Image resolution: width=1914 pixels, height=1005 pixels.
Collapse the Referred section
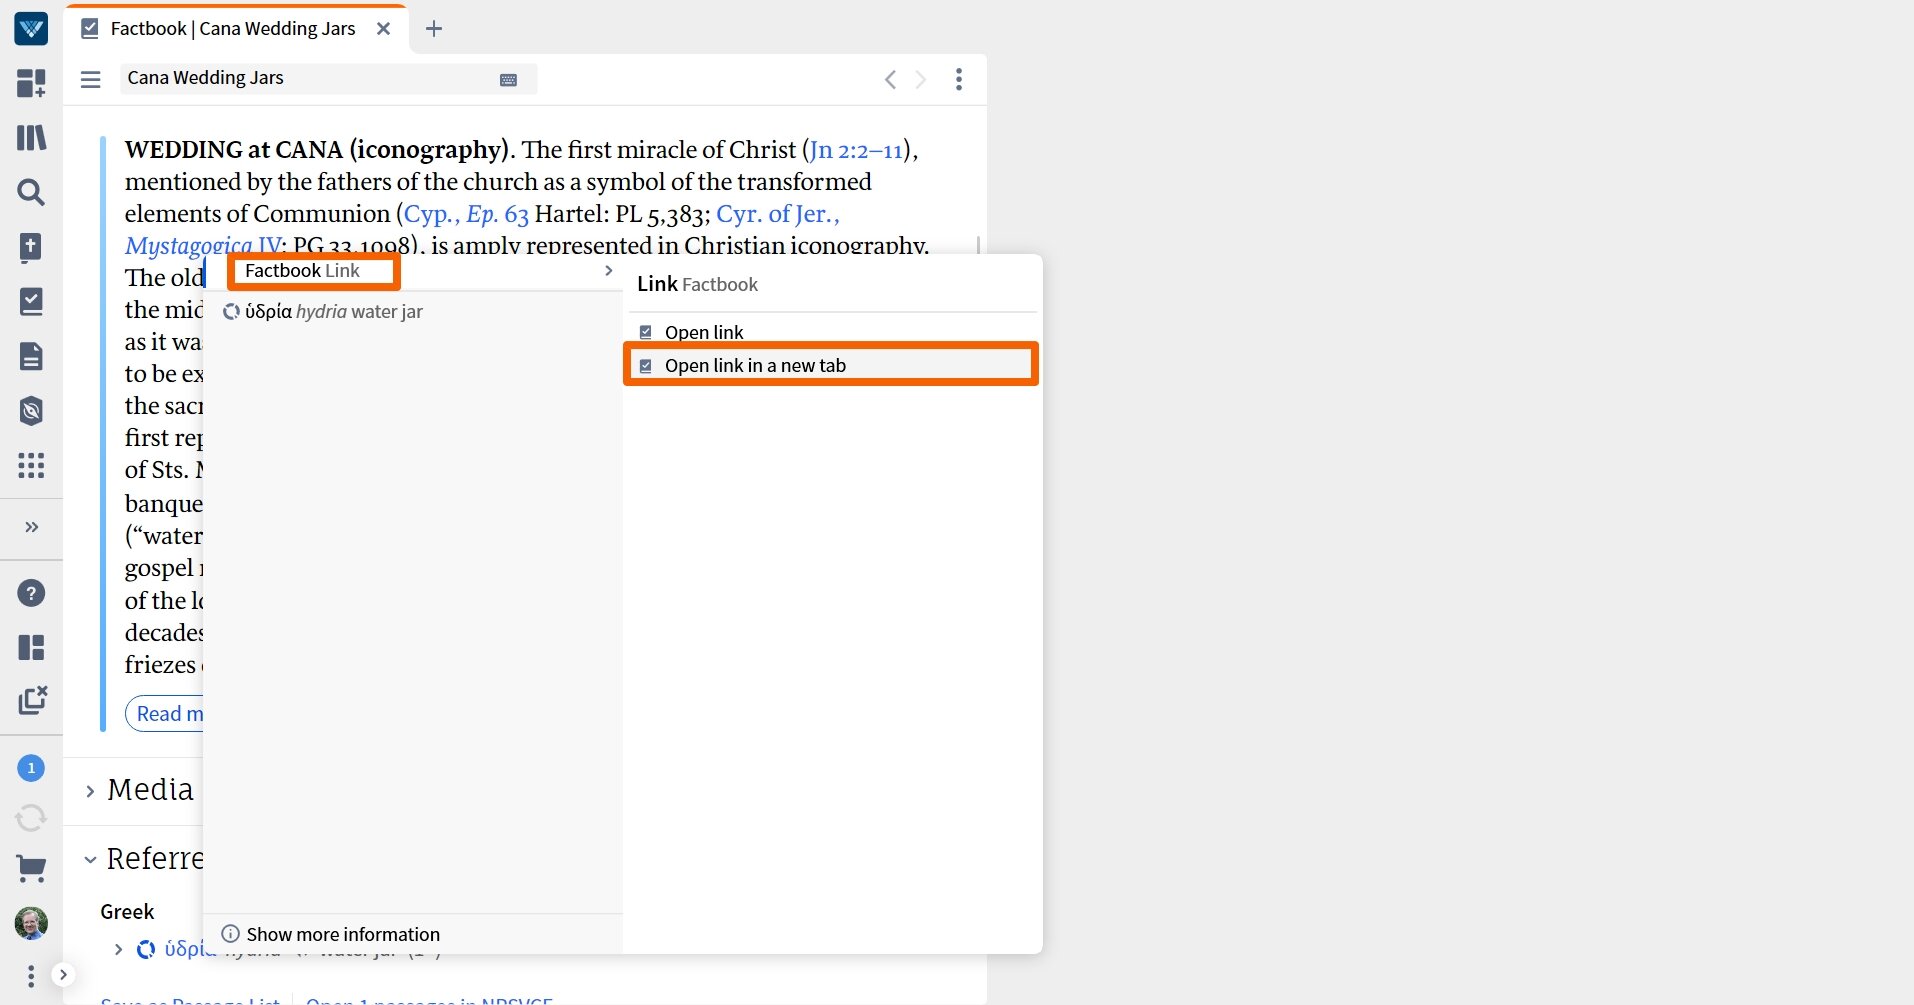[x=90, y=859]
